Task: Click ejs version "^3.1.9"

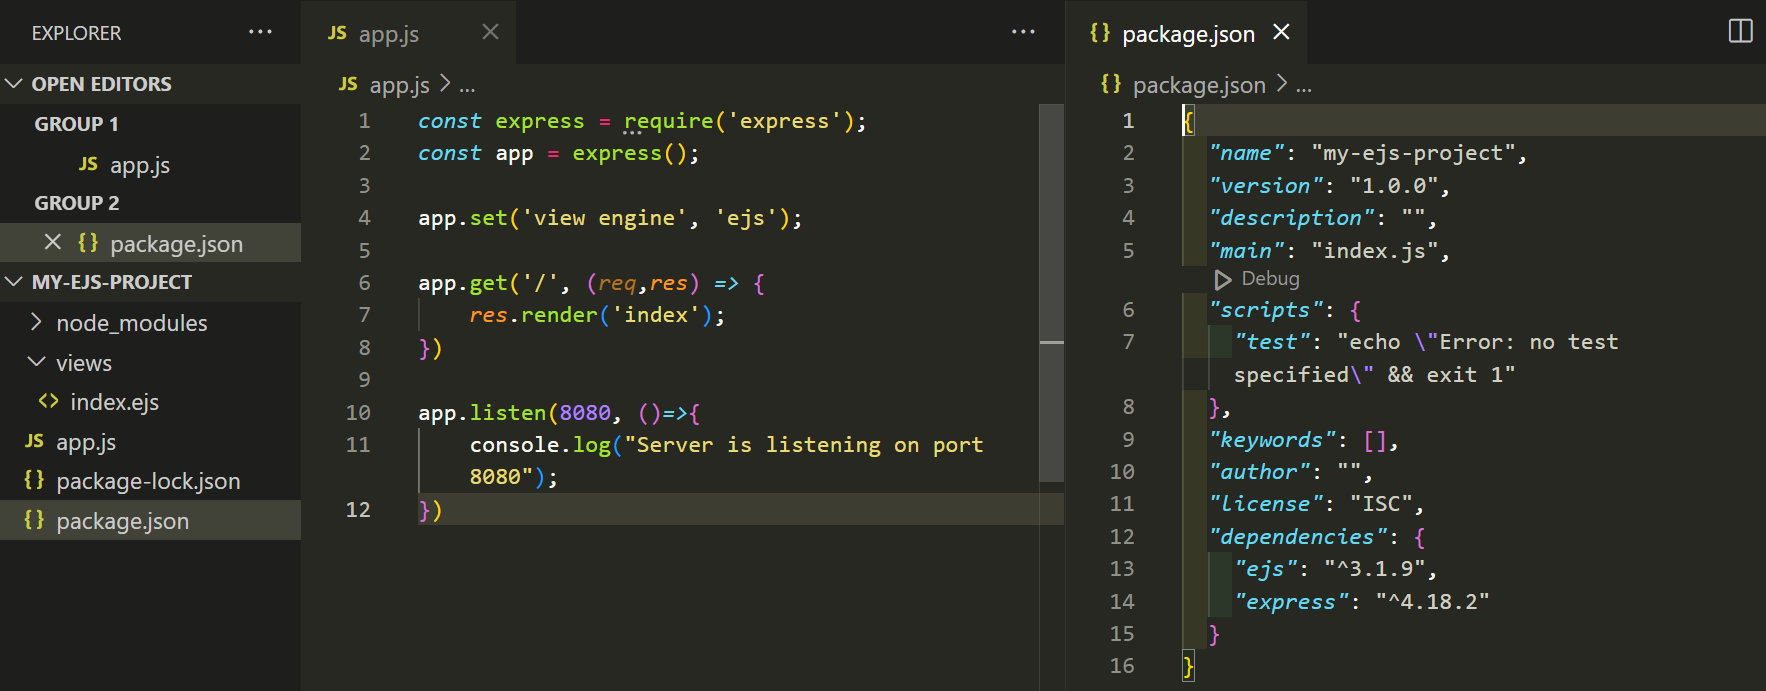Action: click(x=1374, y=569)
